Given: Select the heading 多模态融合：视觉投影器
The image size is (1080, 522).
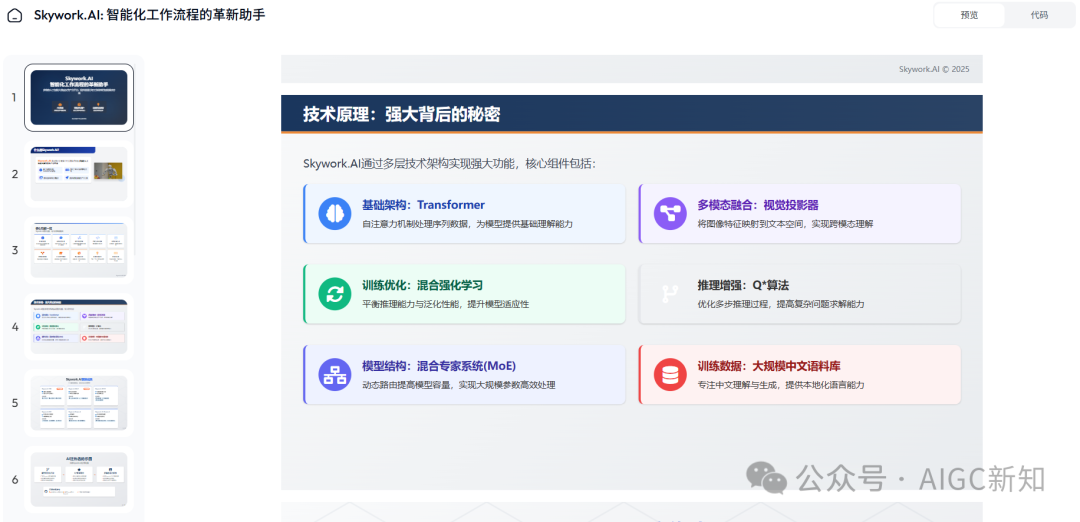Looking at the screenshot, I should point(758,205).
